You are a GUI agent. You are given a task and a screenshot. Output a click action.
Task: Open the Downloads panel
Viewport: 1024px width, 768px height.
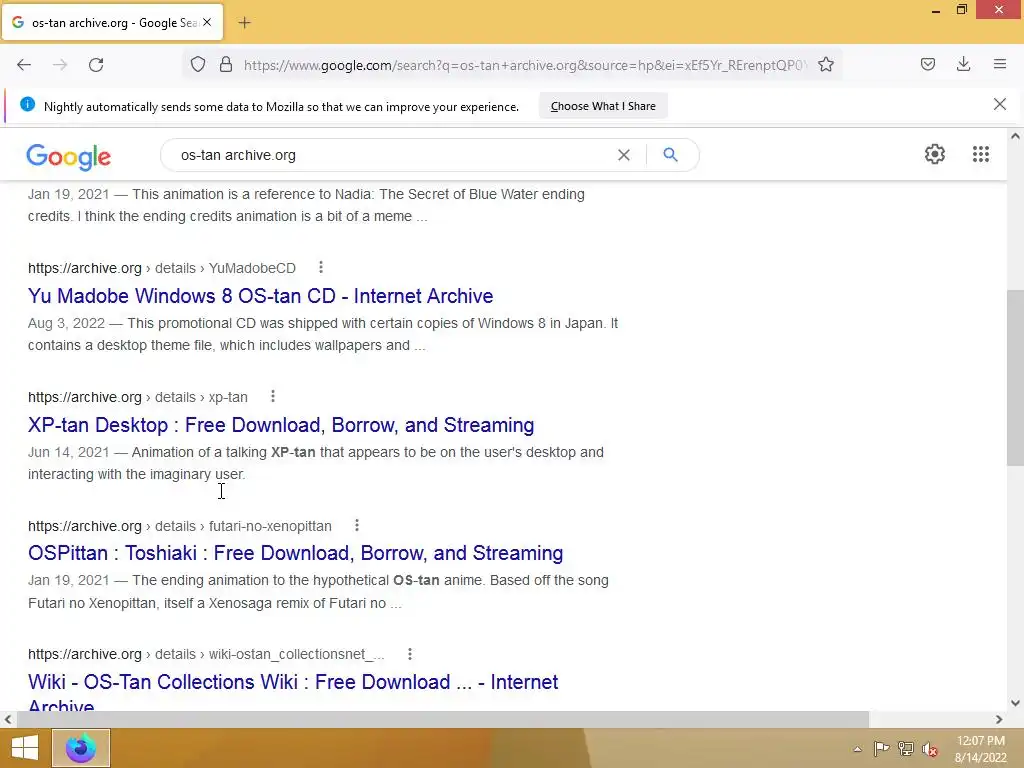[963, 64]
